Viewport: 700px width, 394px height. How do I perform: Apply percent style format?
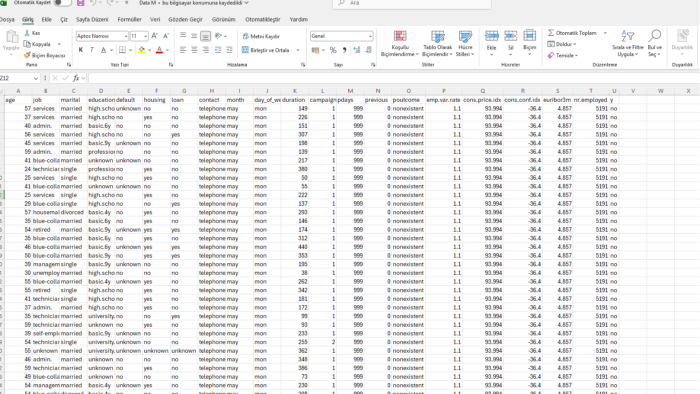(x=333, y=50)
